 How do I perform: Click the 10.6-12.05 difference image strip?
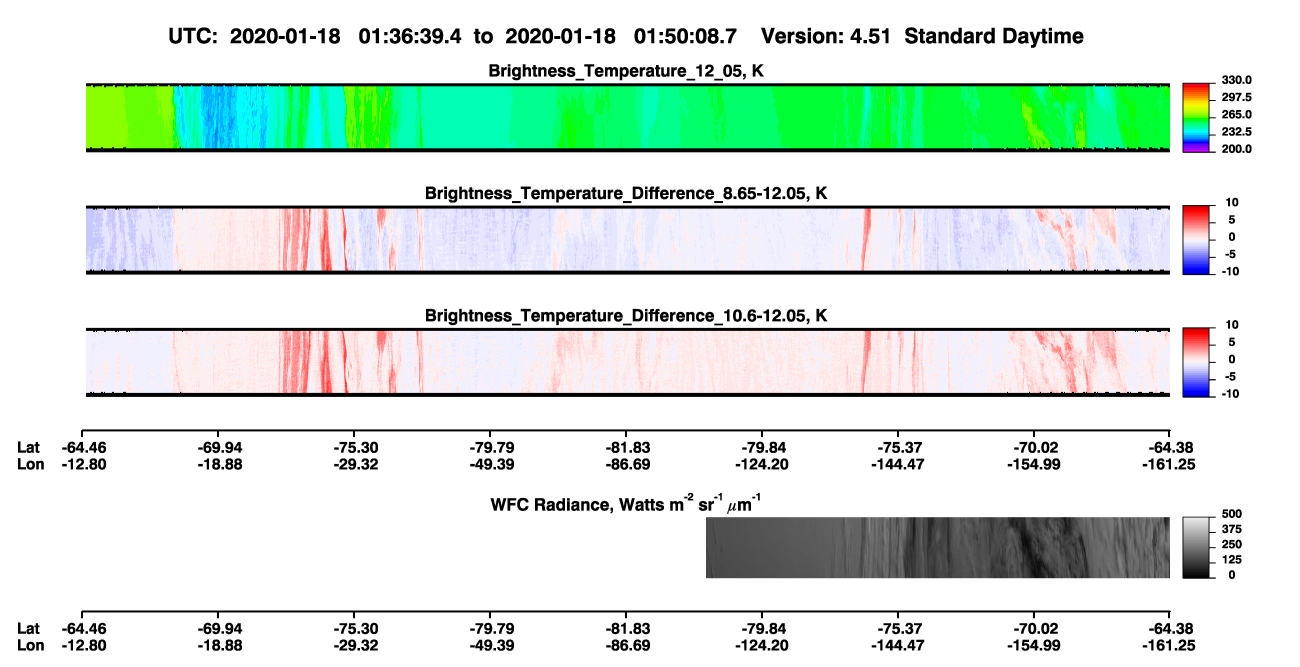click(627, 361)
